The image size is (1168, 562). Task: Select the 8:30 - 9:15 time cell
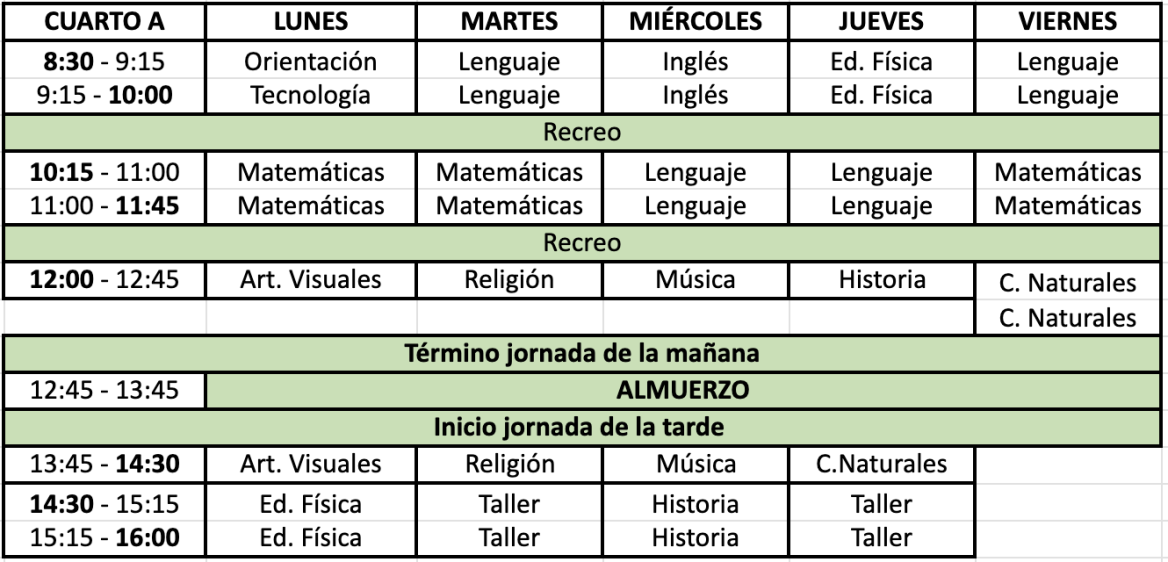click(x=104, y=62)
